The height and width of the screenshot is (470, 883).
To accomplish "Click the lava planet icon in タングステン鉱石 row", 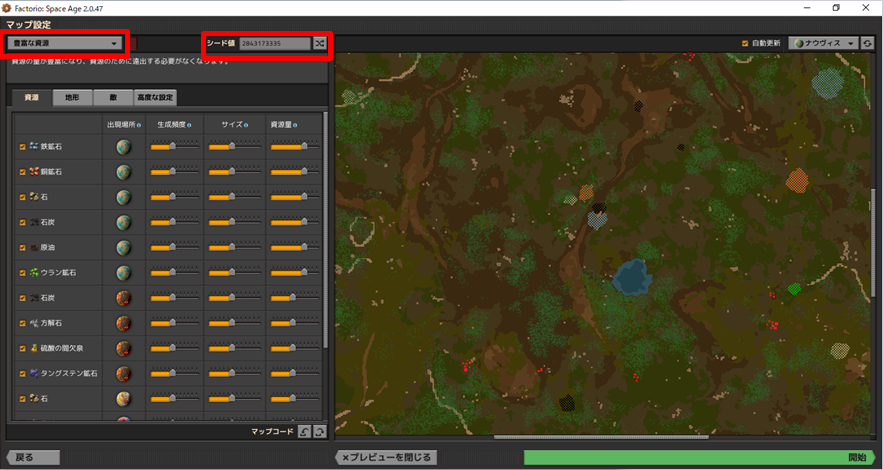I will (x=123, y=373).
